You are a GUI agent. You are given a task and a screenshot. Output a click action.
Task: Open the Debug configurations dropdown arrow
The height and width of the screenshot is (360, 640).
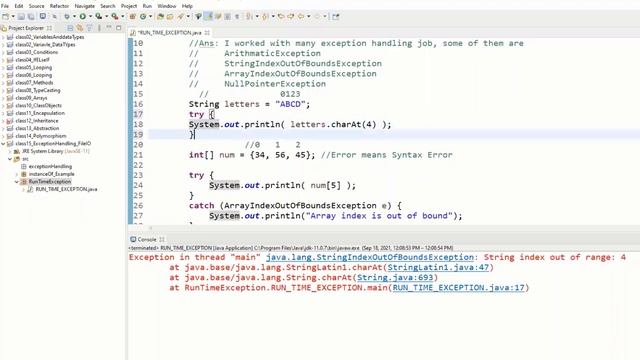pos(74,16)
